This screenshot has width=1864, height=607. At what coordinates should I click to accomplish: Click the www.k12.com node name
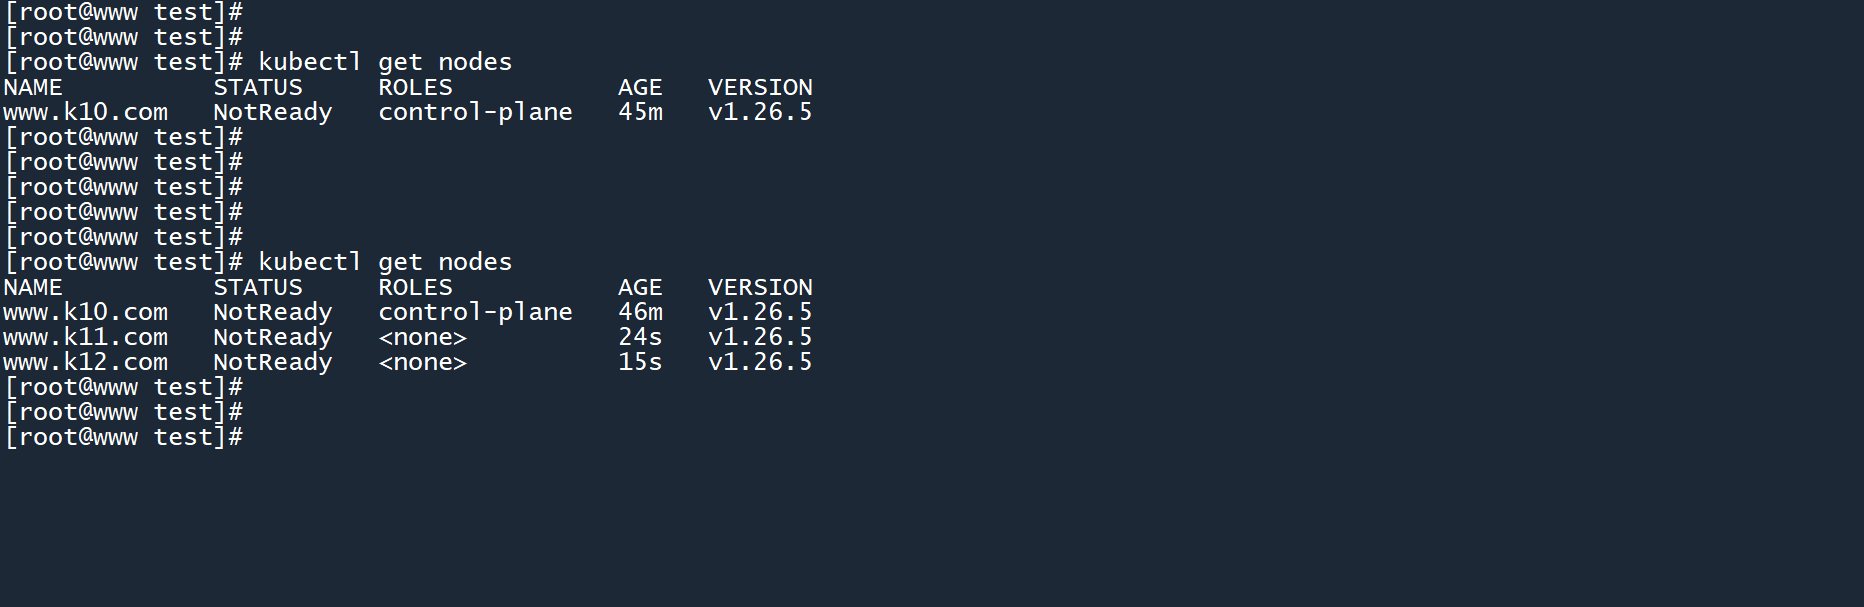85,363
